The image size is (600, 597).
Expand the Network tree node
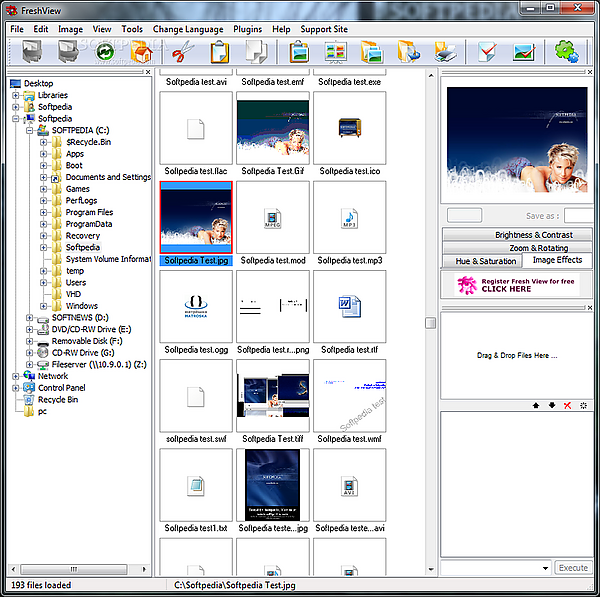pos(16,376)
